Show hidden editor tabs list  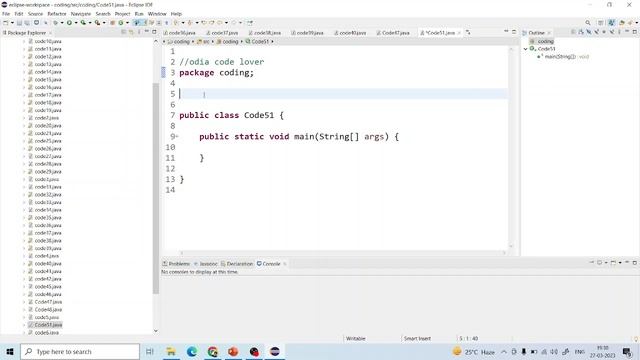tap(468, 32)
